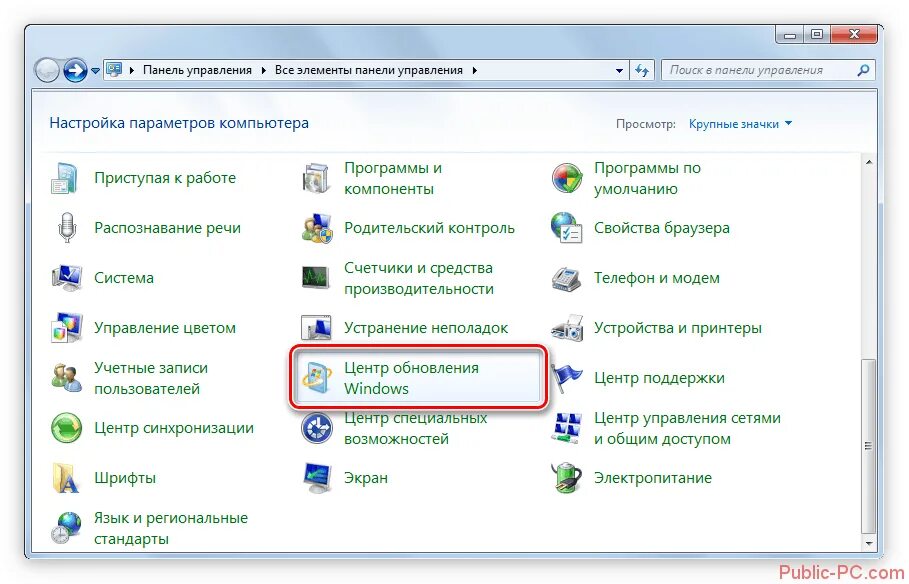Click the Электропитание battery icon

pyautogui.click(x=566, y=478)
